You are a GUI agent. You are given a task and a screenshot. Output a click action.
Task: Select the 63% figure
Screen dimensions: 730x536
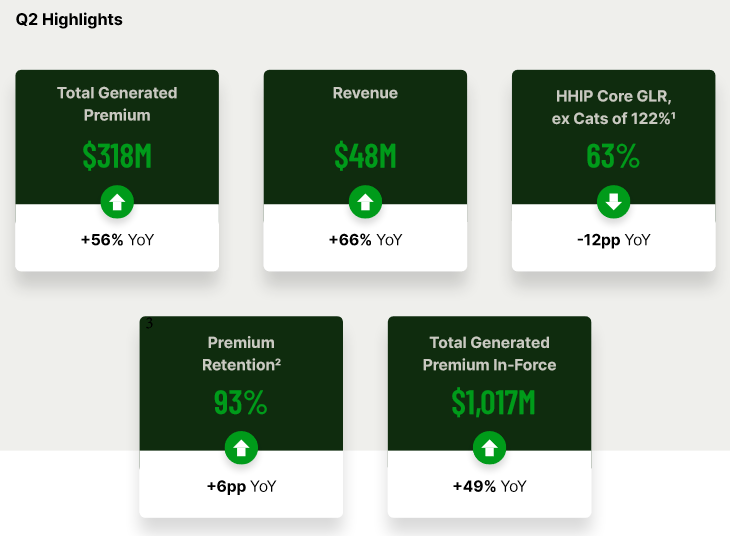pos(613,156)
